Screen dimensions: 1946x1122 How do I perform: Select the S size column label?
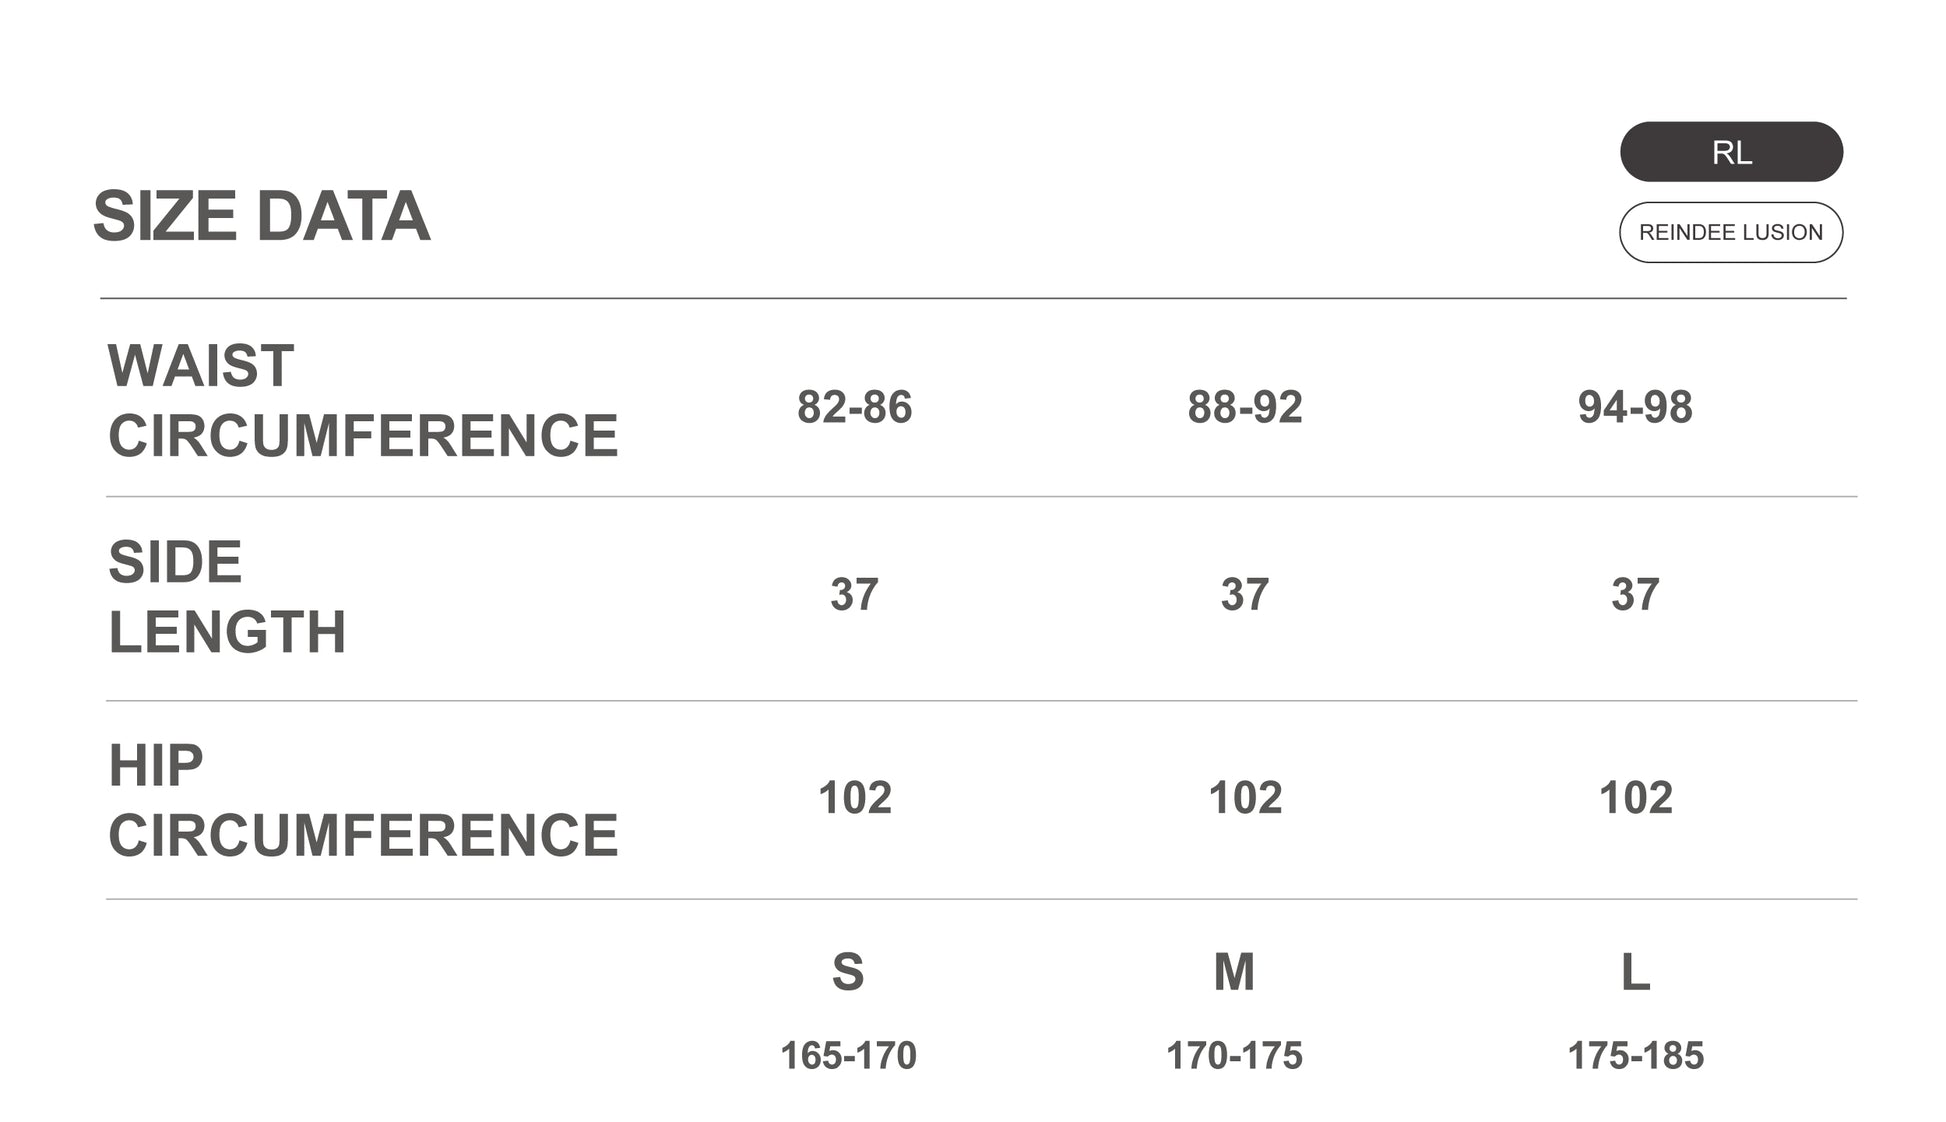coord(848,972)
